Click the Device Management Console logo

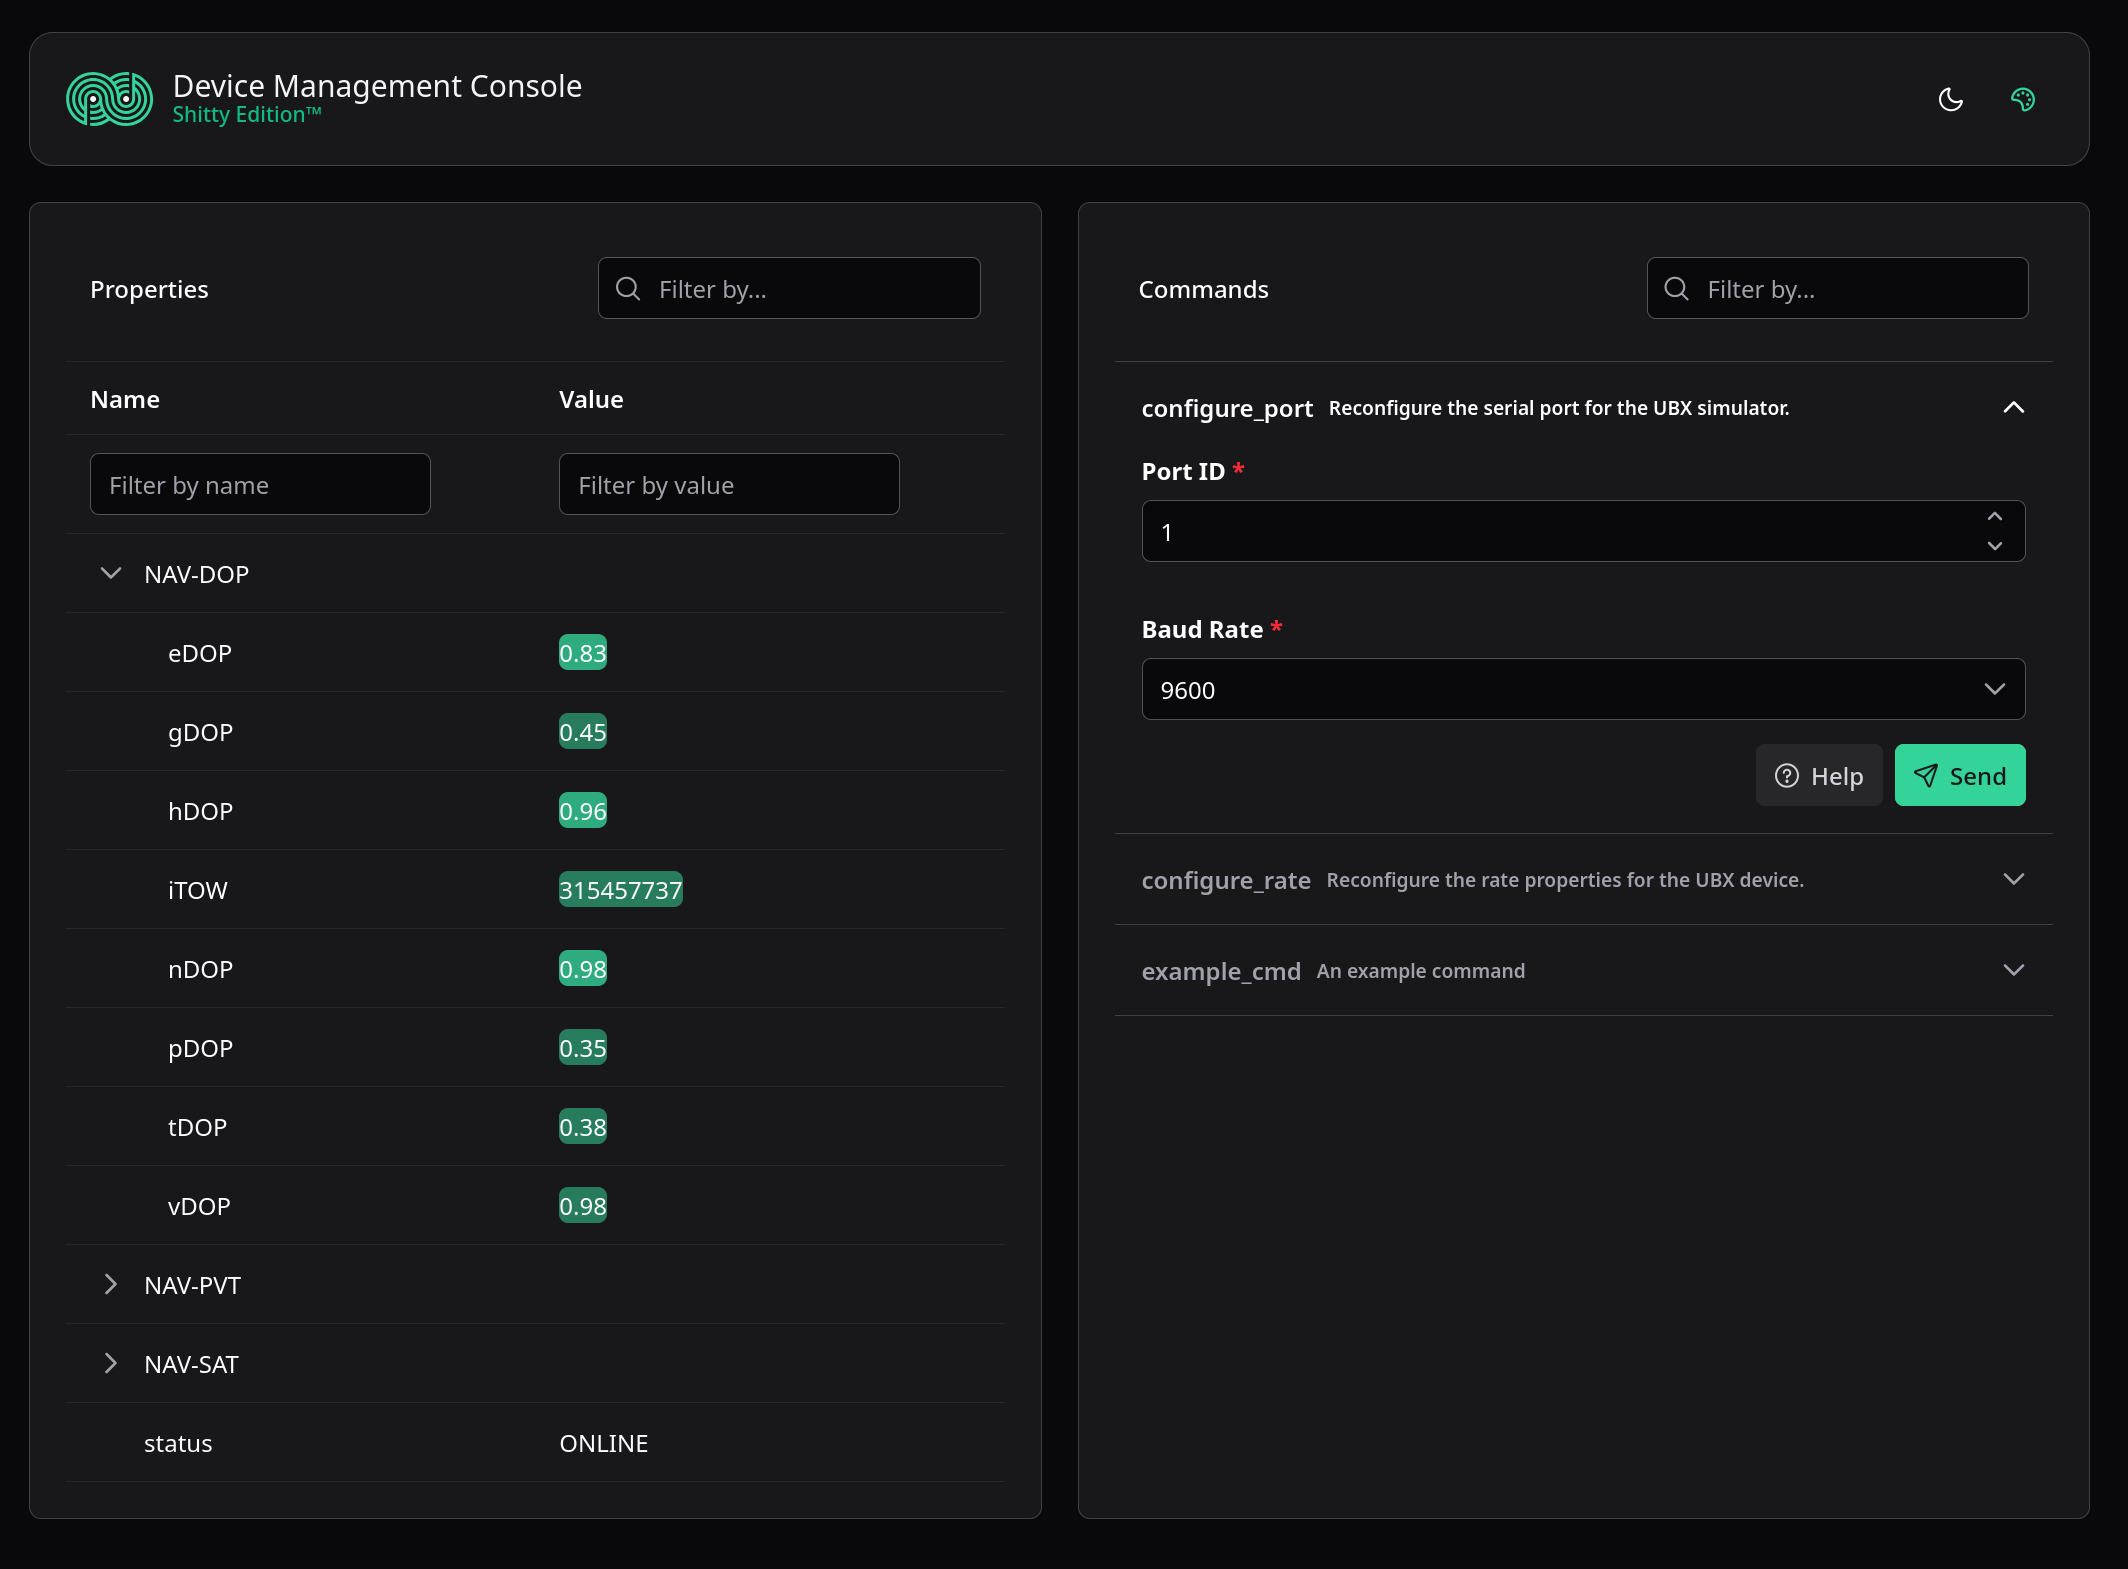point(110,99)
